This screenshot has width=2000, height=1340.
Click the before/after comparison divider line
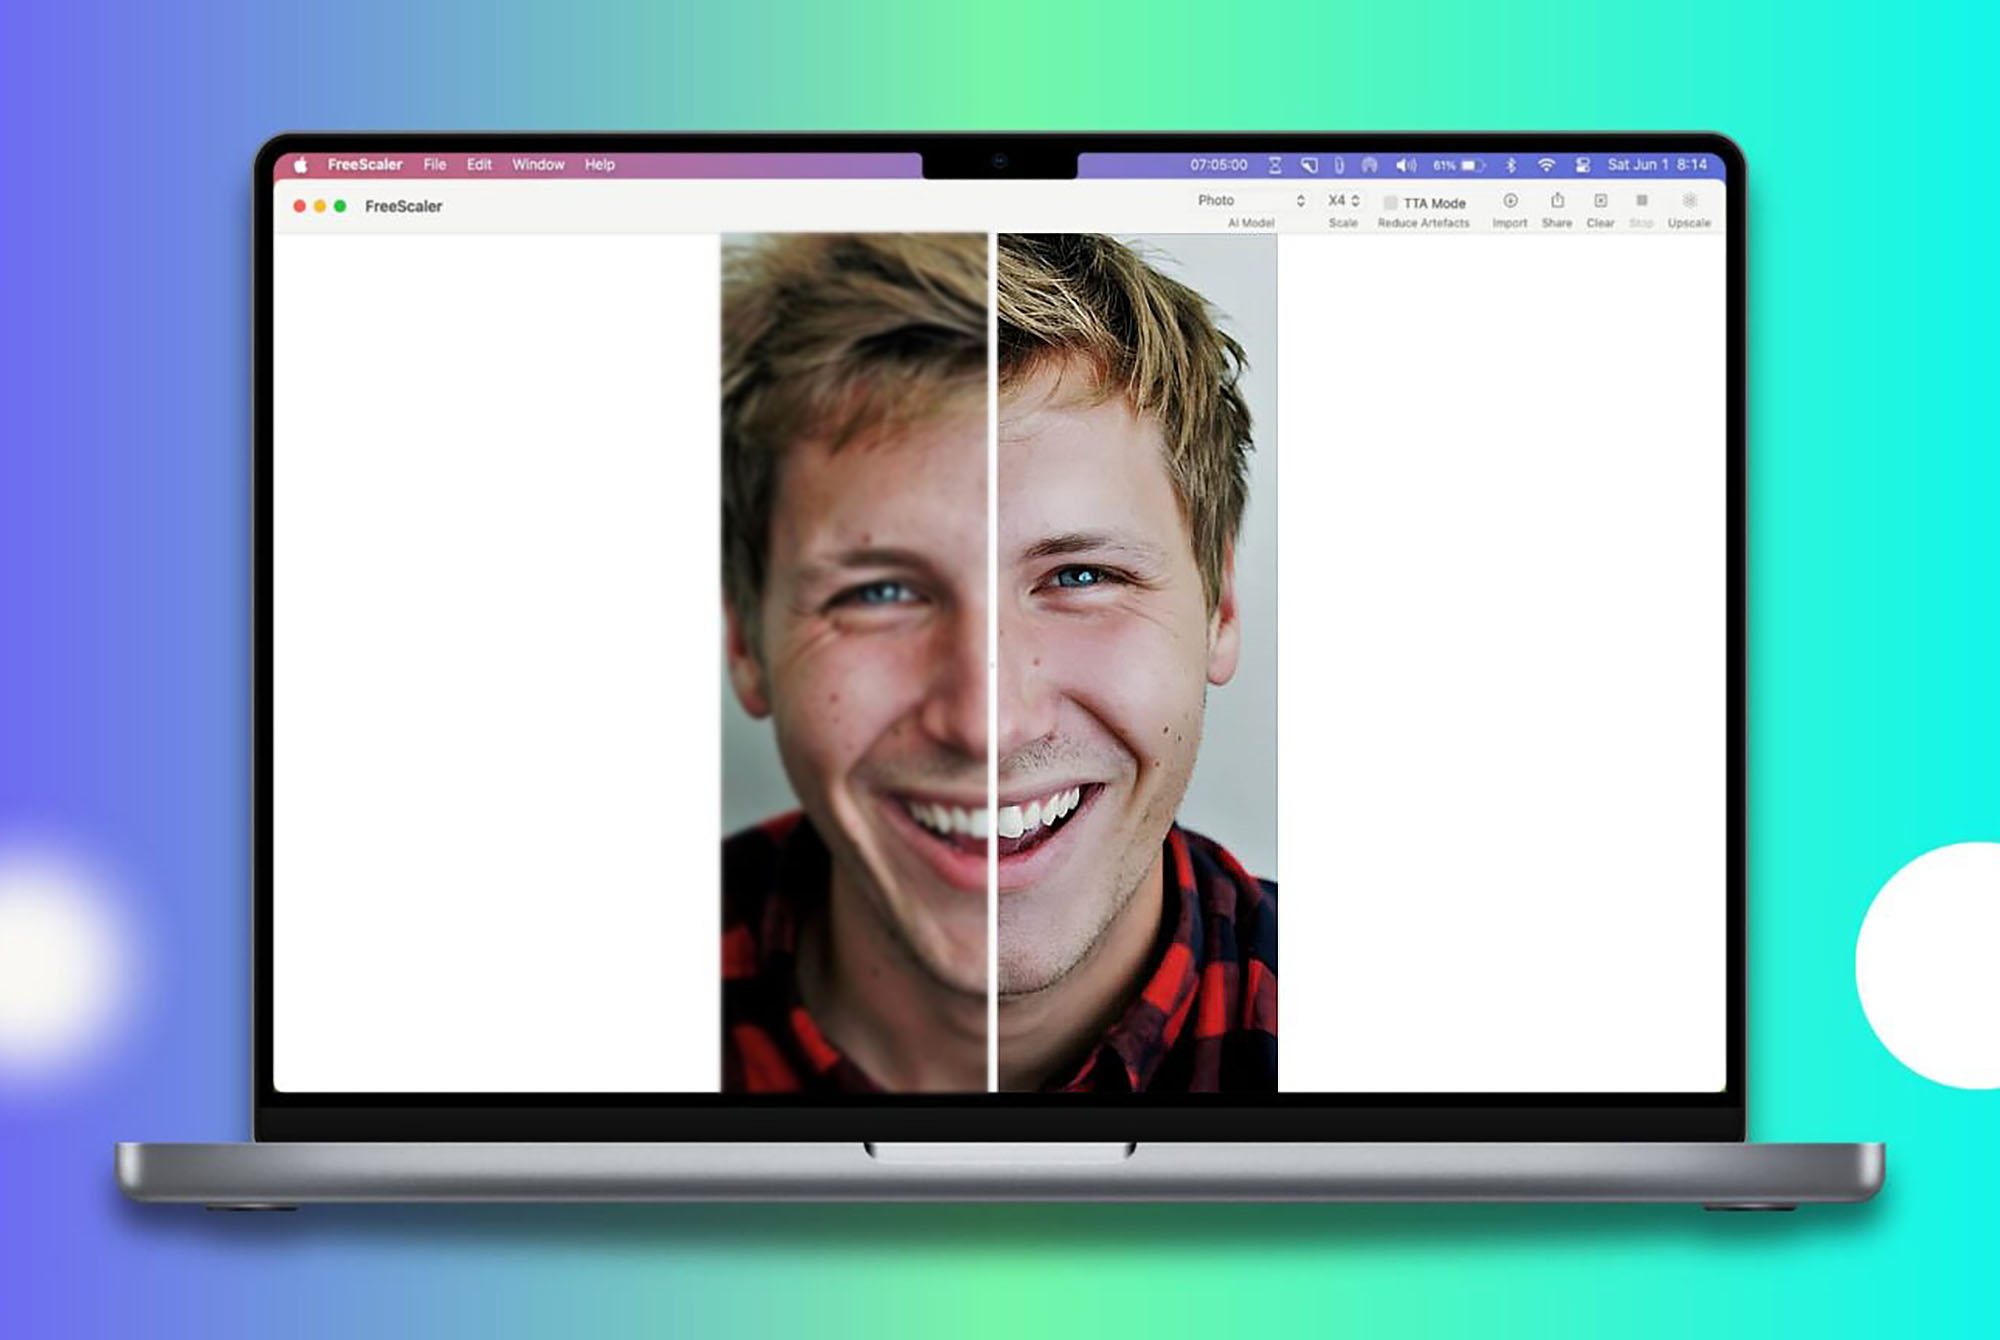993,660
